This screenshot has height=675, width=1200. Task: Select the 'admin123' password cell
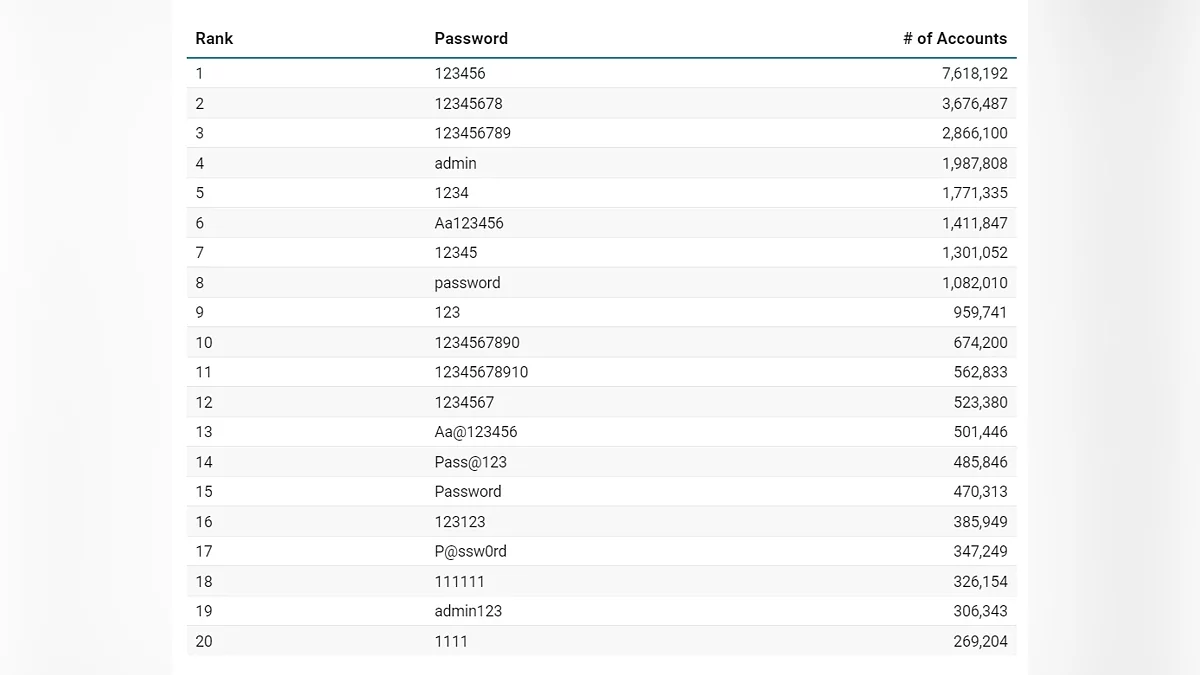[468, 611]
